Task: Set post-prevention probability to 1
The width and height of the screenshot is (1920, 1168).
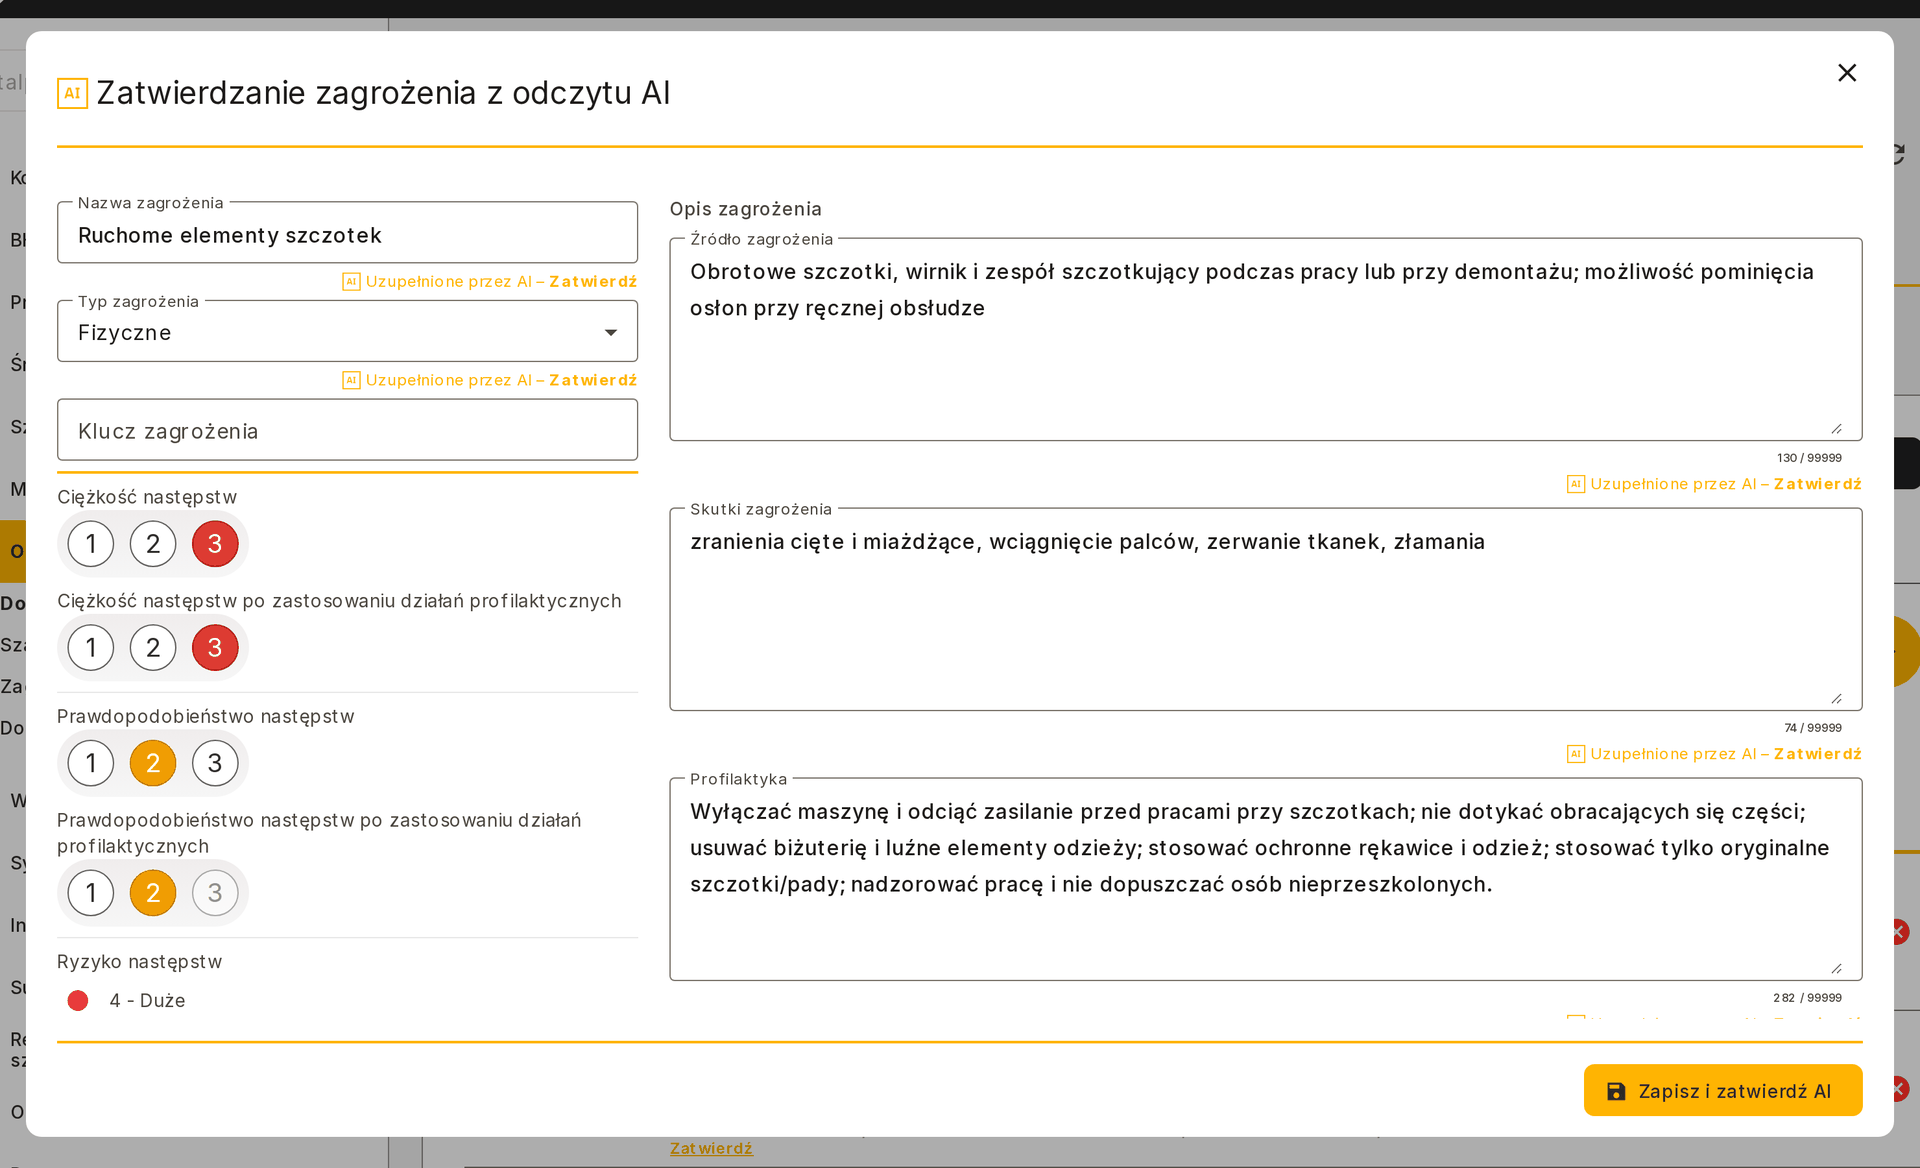Action: tap(91, 893)
